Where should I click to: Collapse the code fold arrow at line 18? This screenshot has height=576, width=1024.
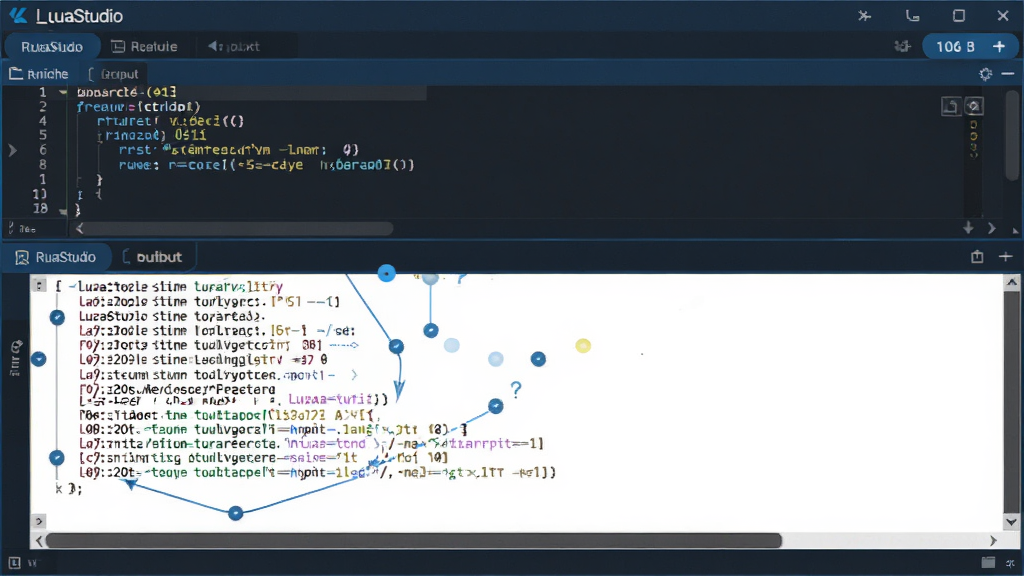click(63, 211)
